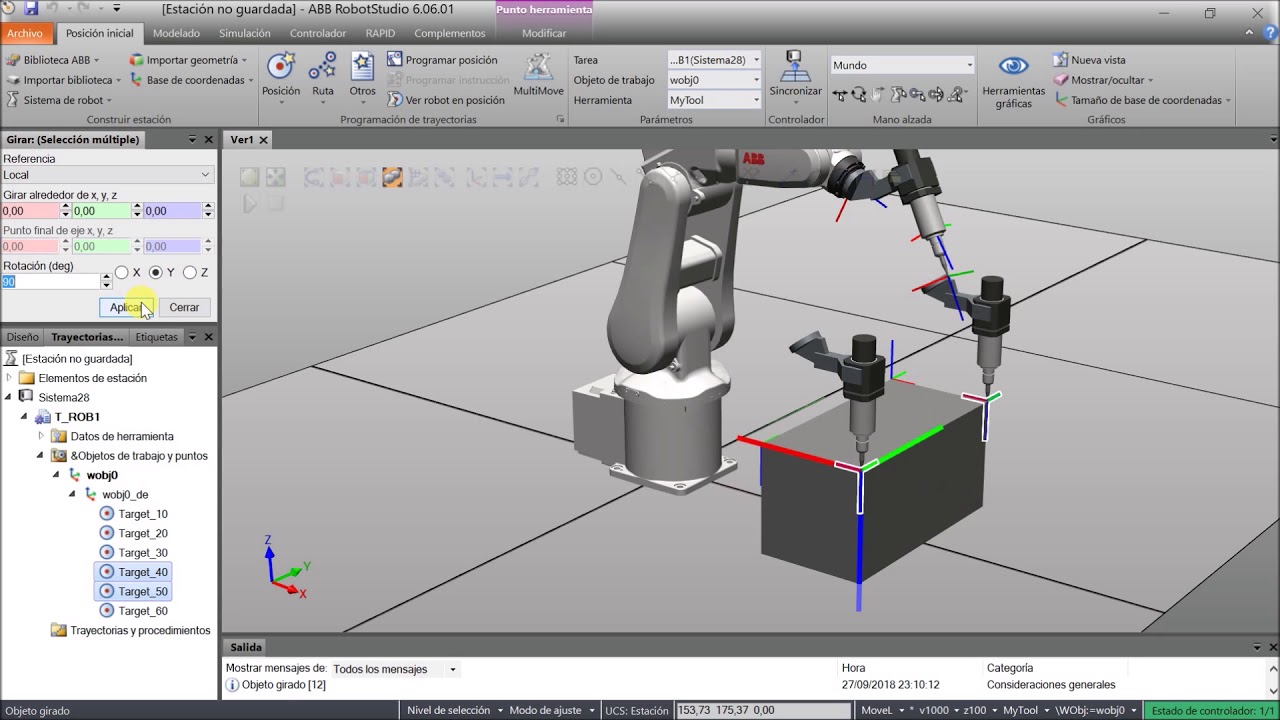The image size is (1280, 720).
Task: Open Nivel de selección in status bar
Action: point(454,710)
